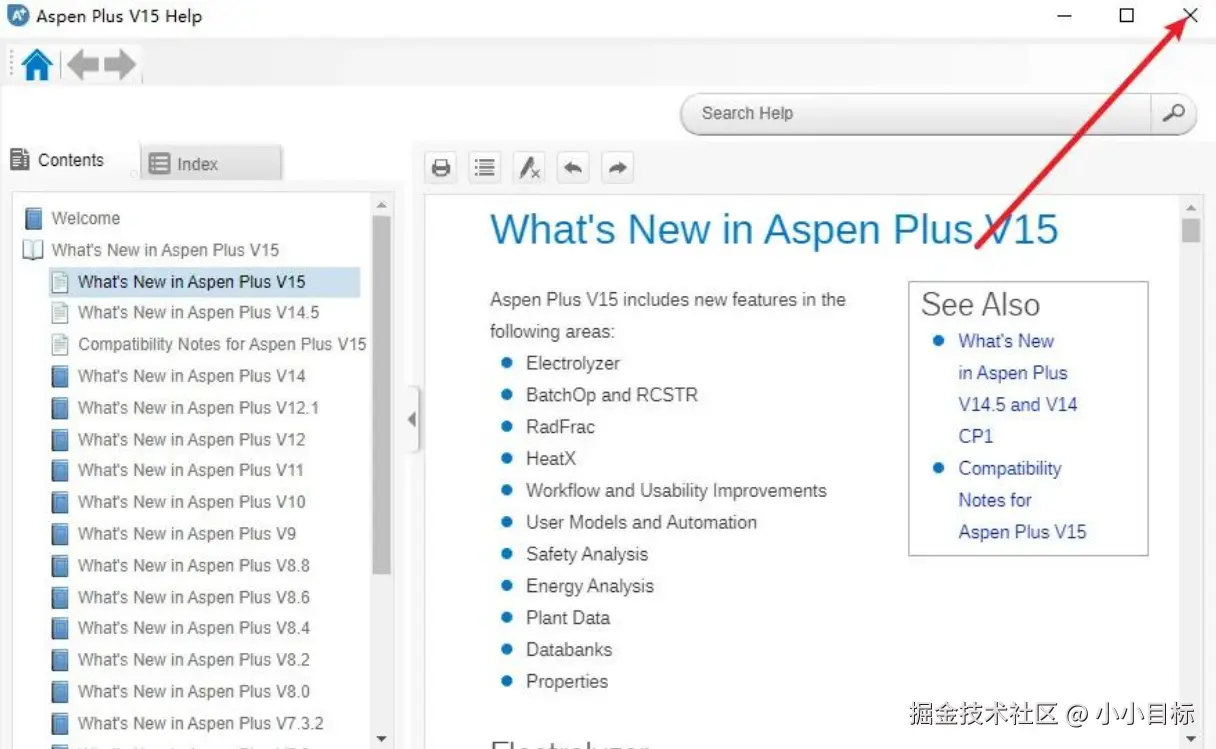Click contents tree scrollbar down arrow
This screenshot has height=749, width=1216.
coord(381,739)
